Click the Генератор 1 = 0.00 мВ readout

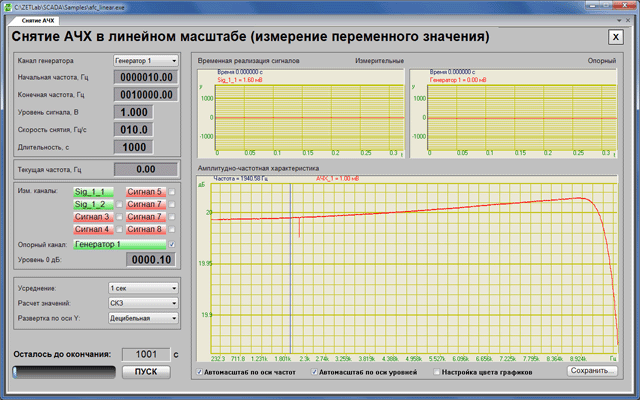[x=458, y=80]
